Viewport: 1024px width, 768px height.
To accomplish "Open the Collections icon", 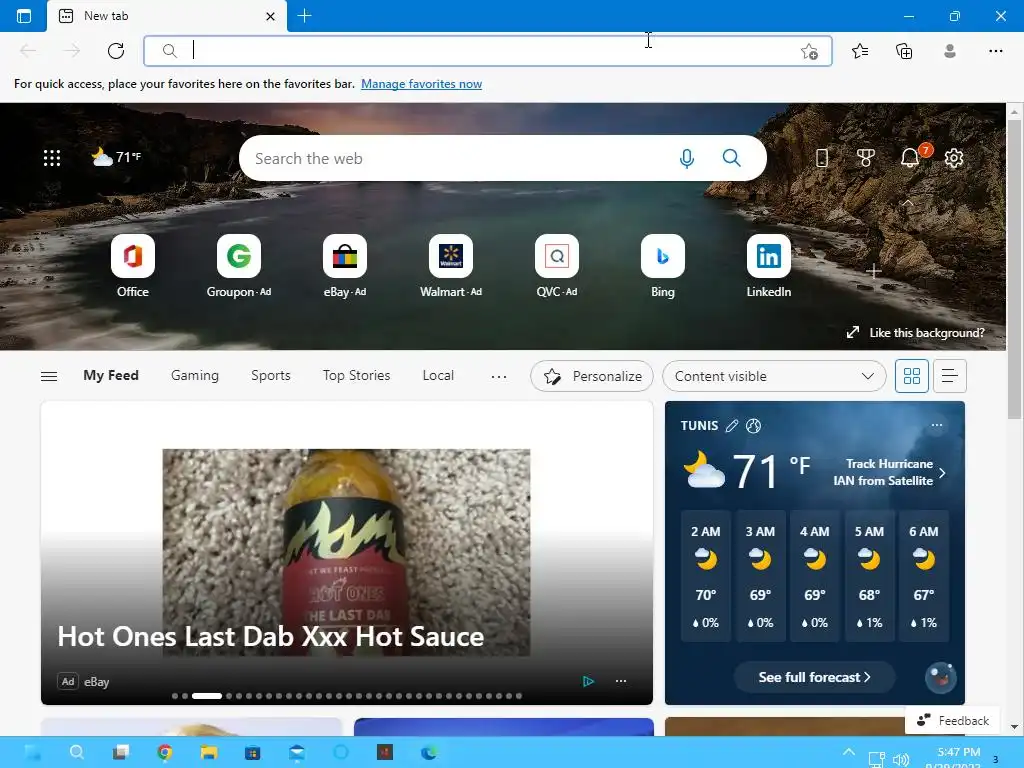I will [904, 51].
